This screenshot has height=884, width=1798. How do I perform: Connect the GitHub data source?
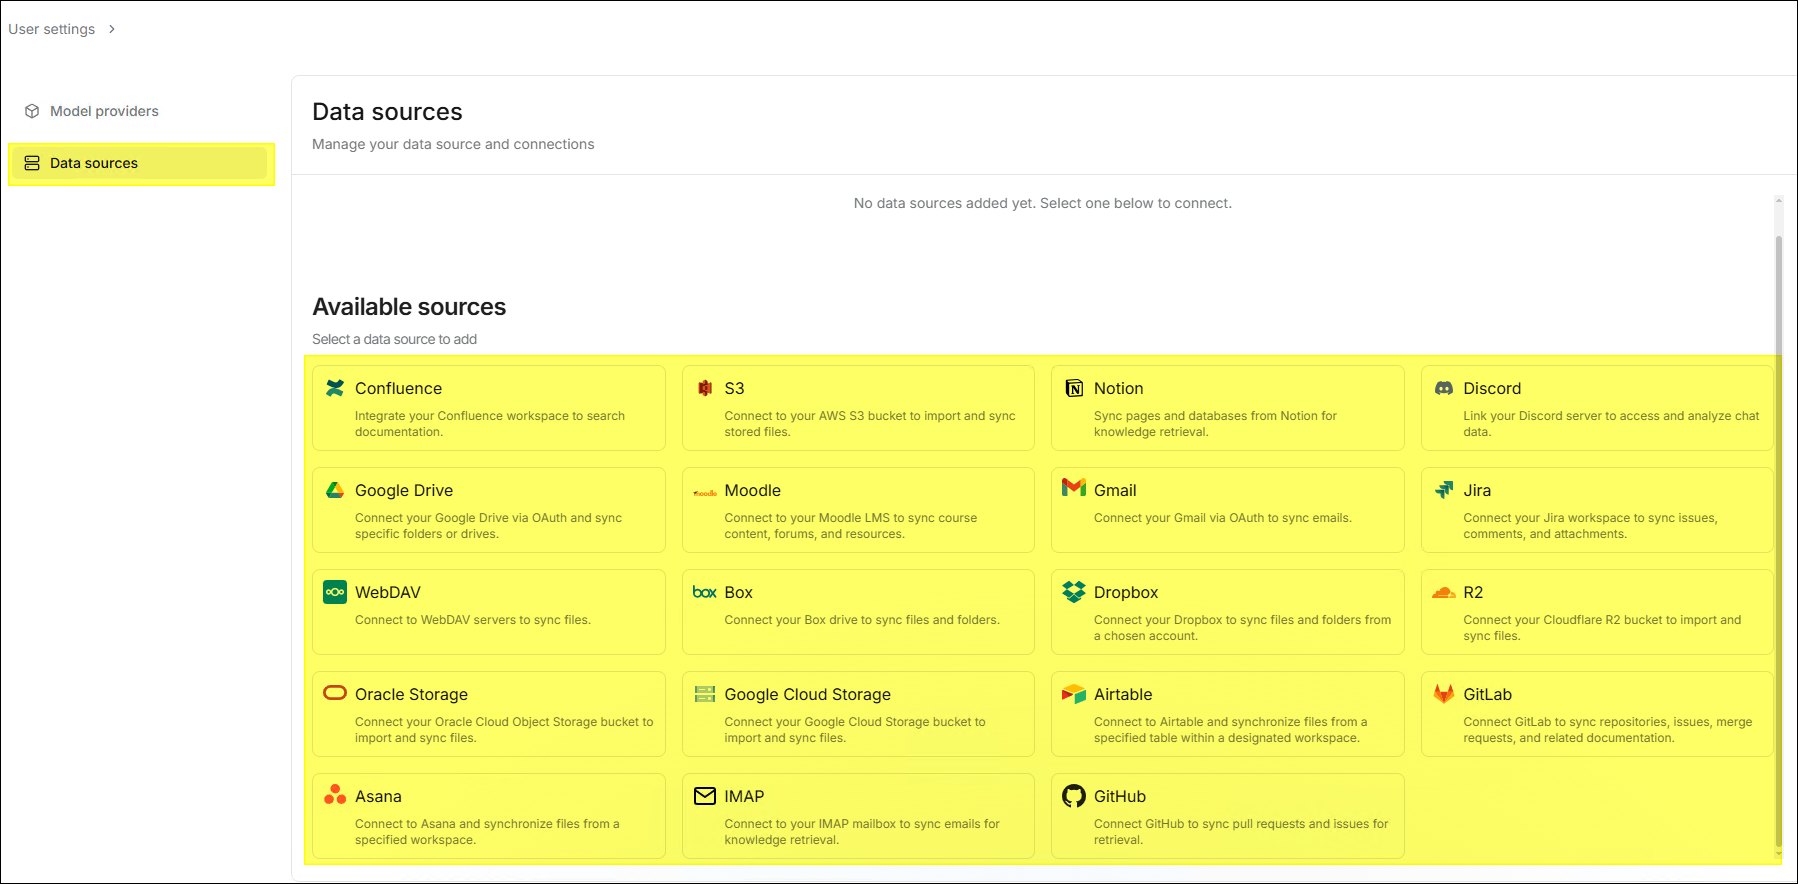click(x=1228, y=816)
